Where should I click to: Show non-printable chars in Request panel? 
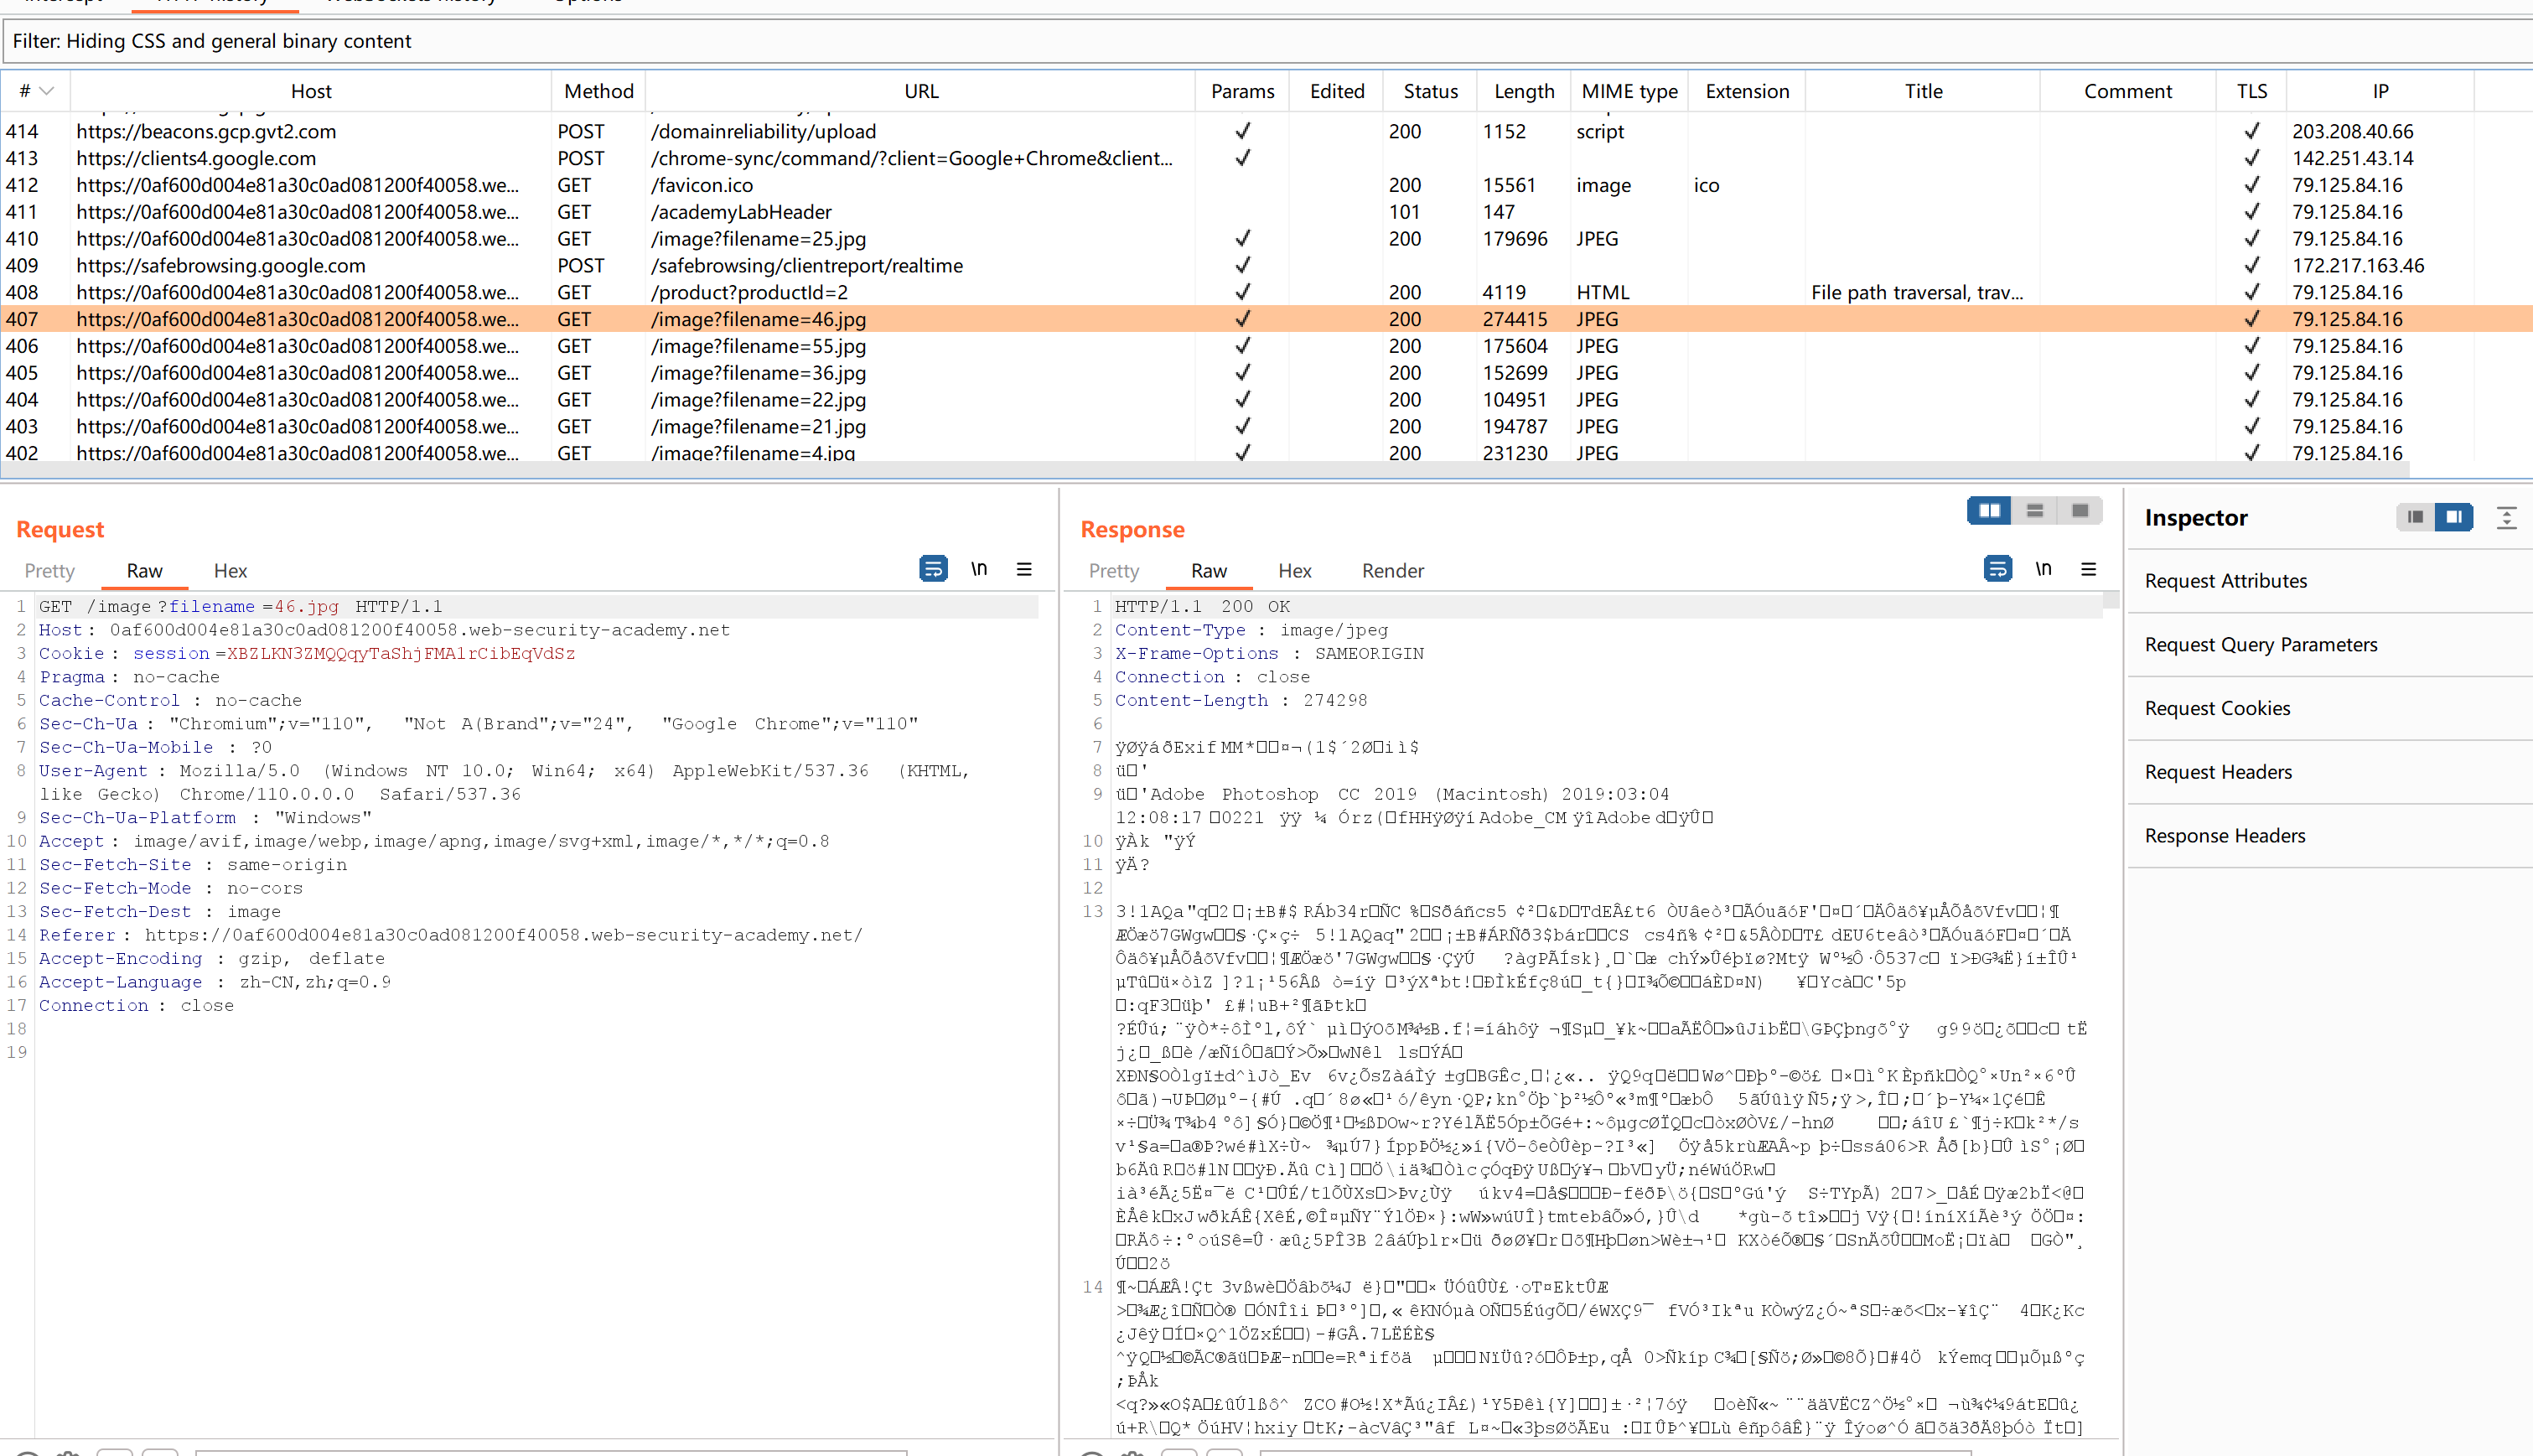pos(979,569)
